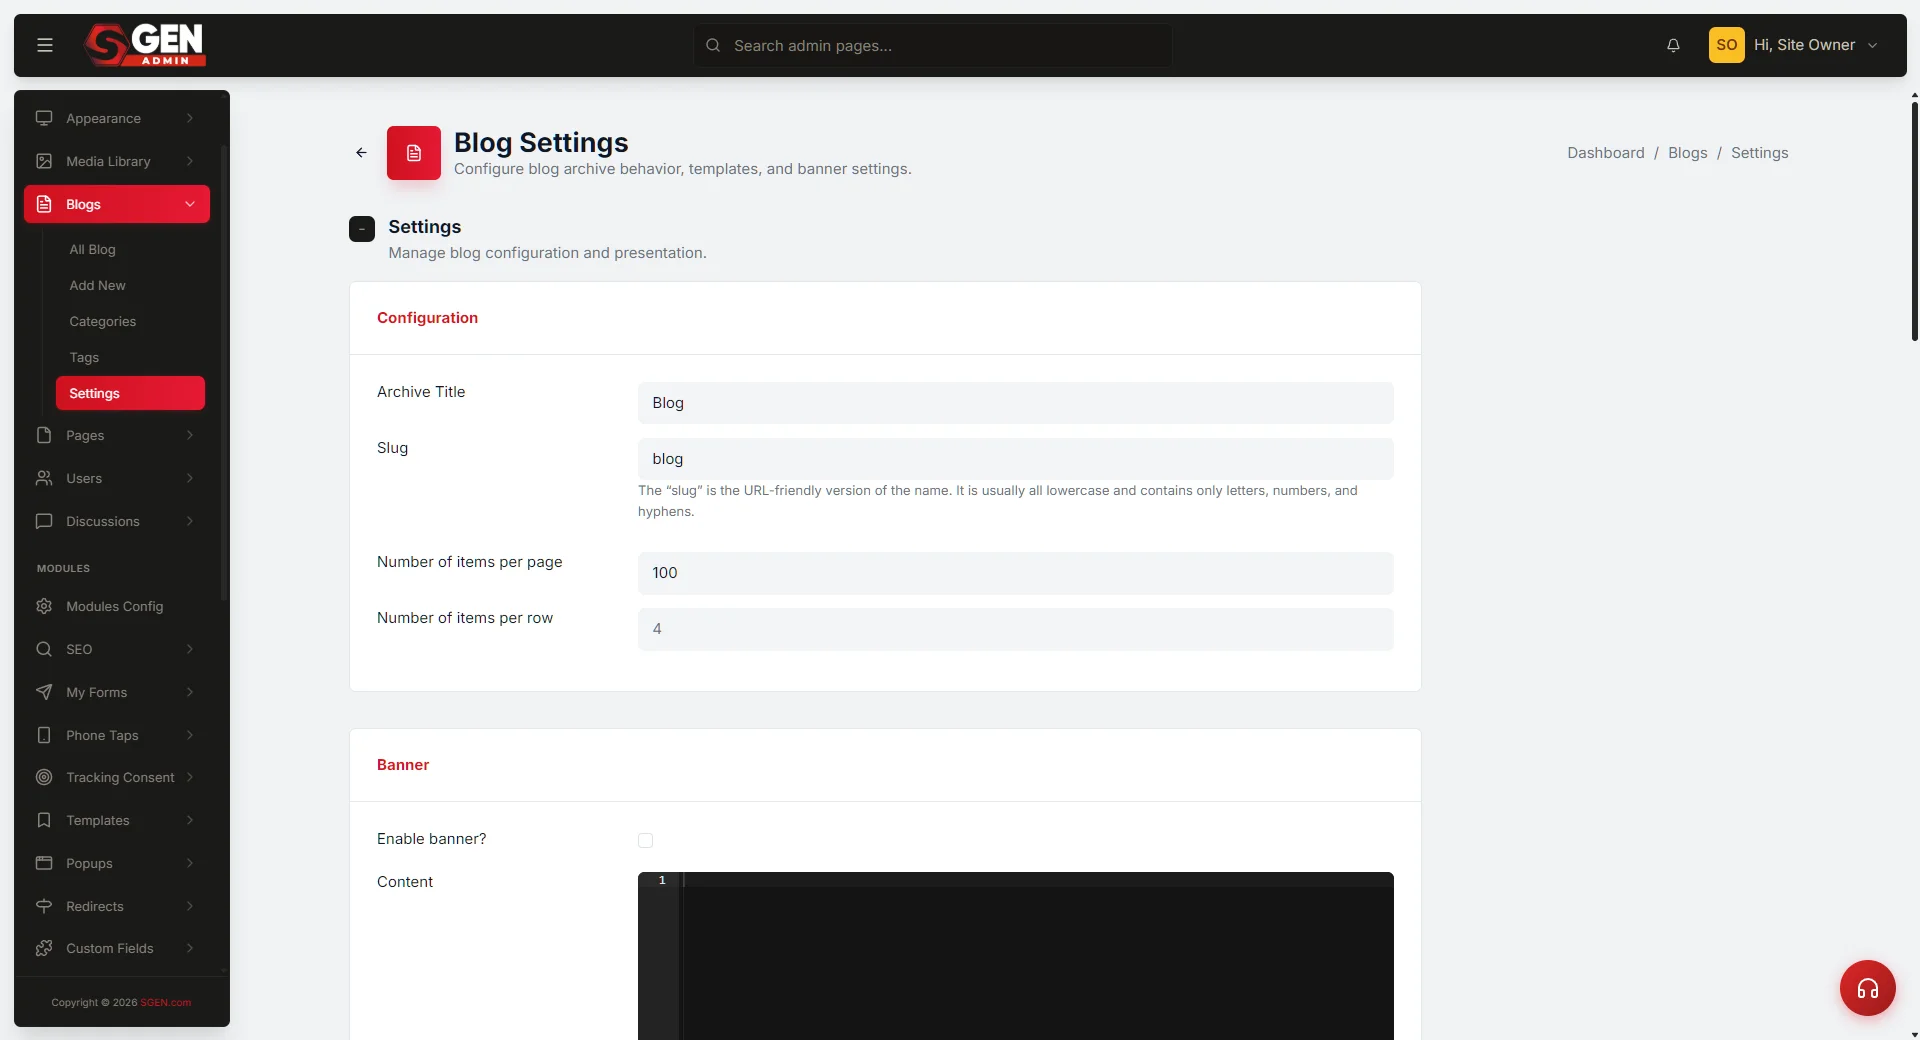This screenshot has height=1040, width=1920.
Task: Click the red Blog Settings document icon
Action: (414, 153)
